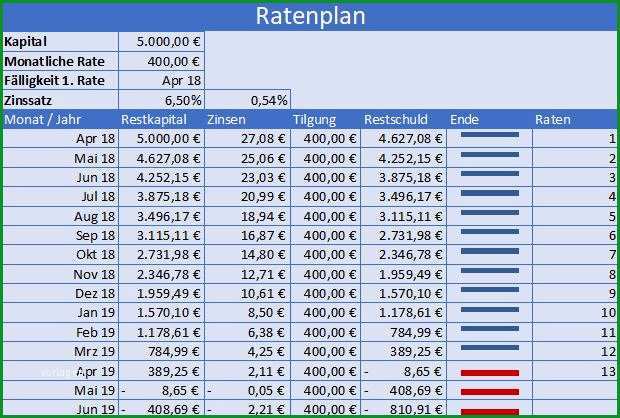Image resolution: width=620 pixels, height=418 pixels.
Task: Click blue Ende bar in Apr 18 row
Action: (x=490, y=135)
